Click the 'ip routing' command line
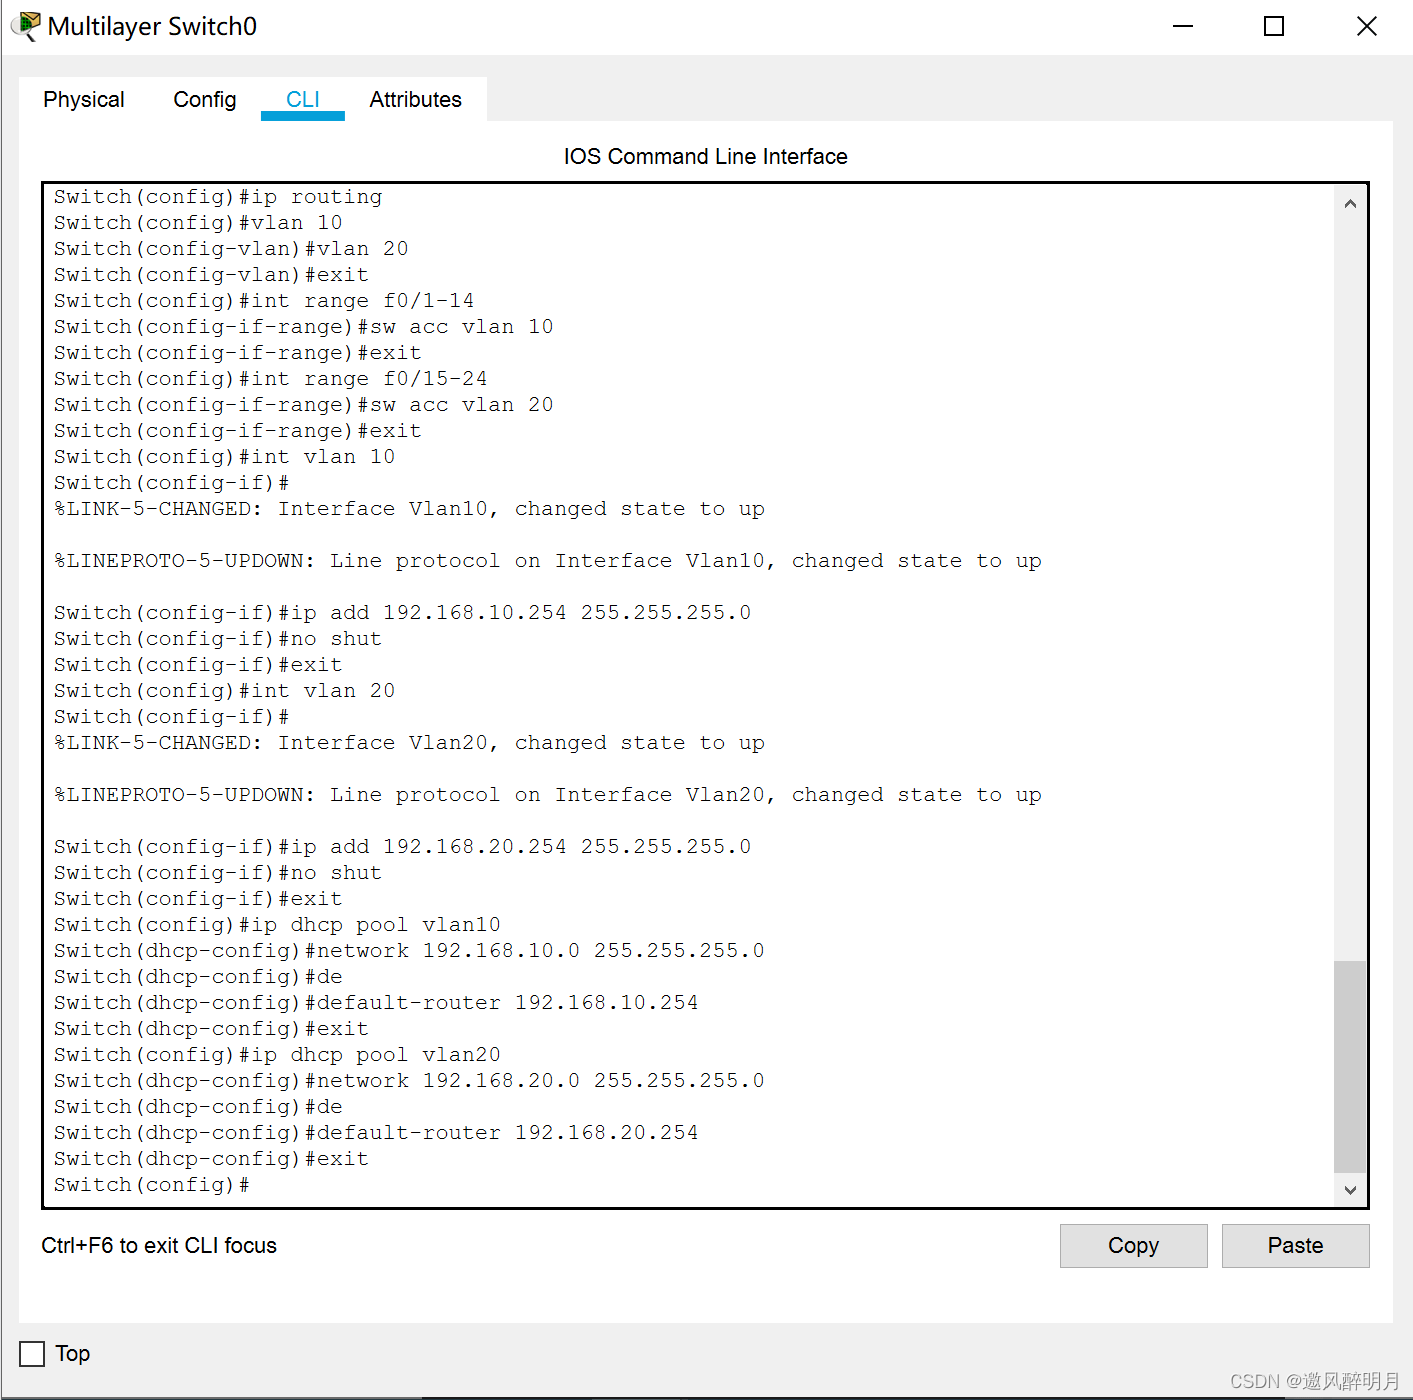 click(218, 197)
